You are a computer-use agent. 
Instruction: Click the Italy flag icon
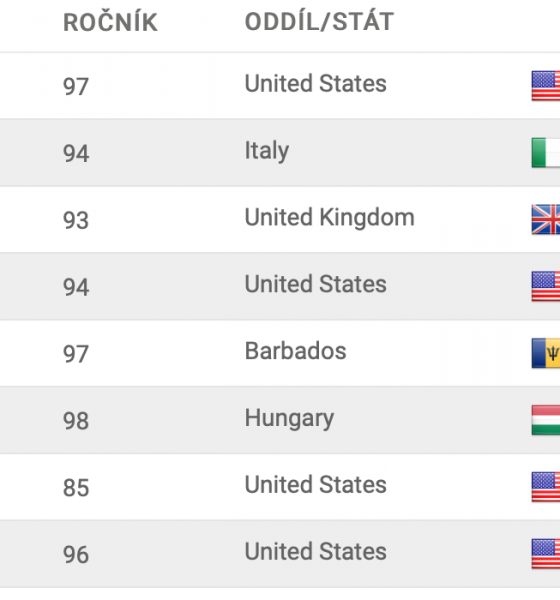click(x=546, y=153)
